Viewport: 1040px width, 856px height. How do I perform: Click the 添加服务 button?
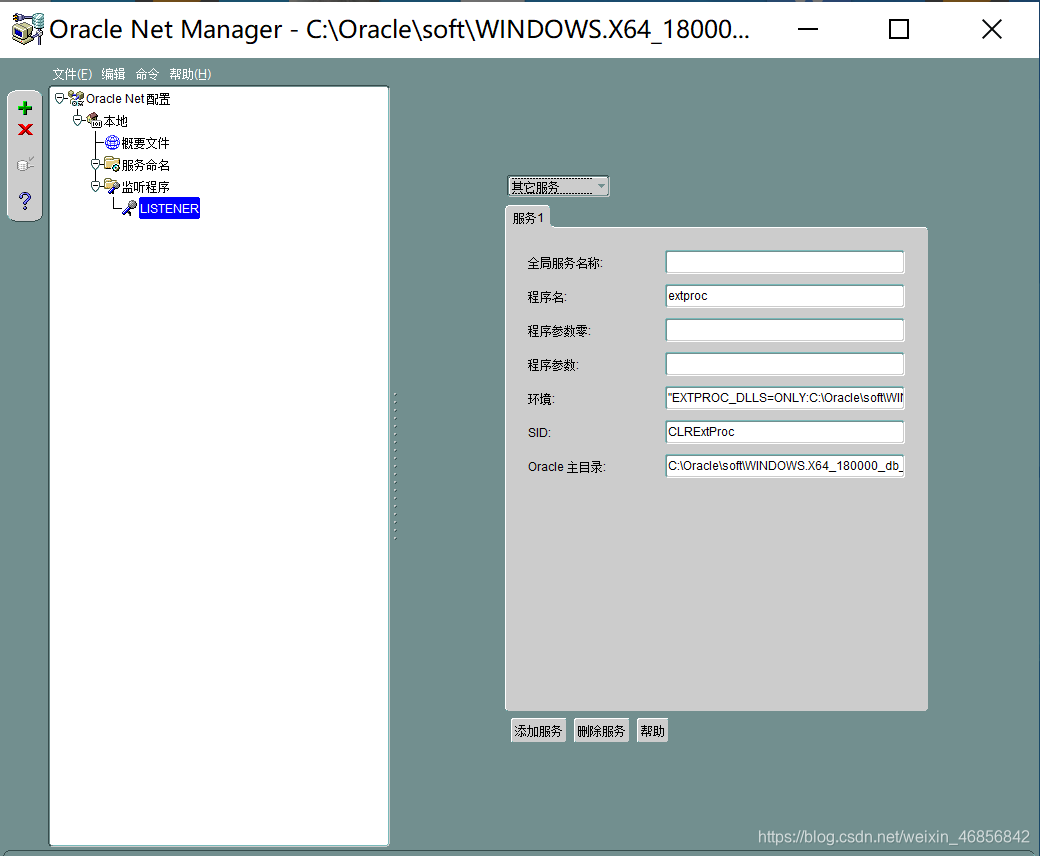coord(538,731)
